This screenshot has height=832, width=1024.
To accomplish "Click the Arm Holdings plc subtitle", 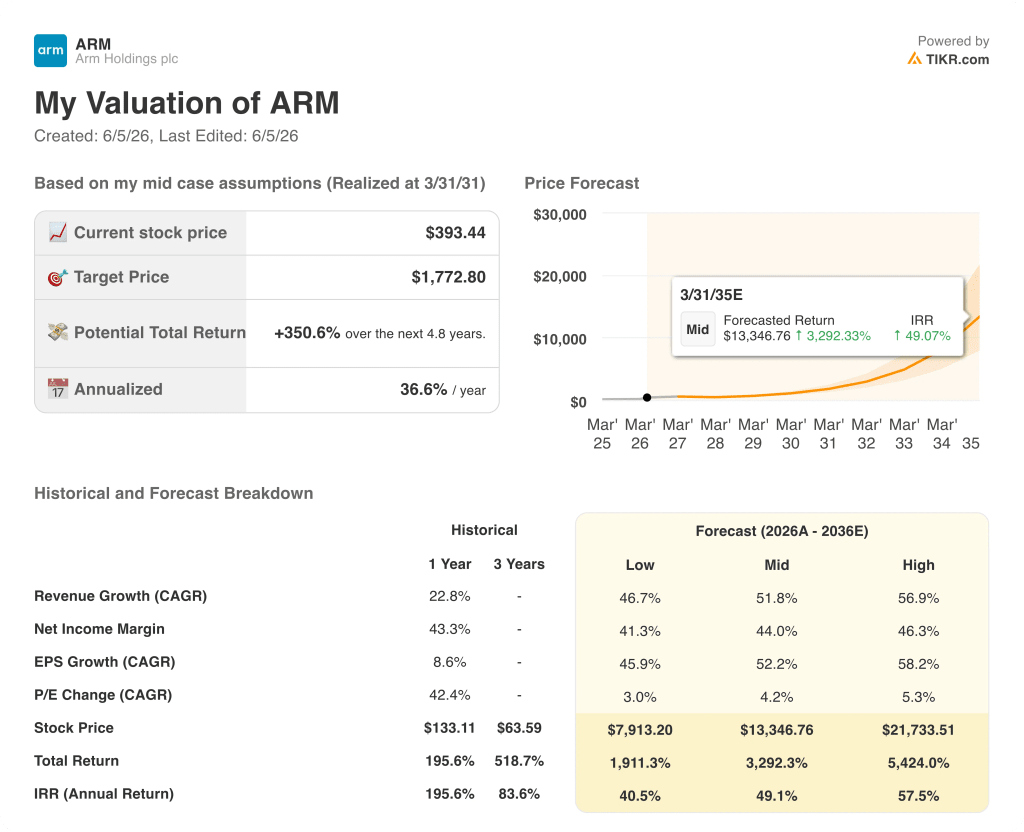I will pos(127,59).
